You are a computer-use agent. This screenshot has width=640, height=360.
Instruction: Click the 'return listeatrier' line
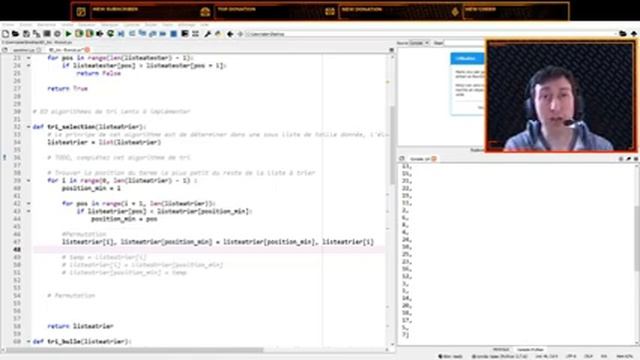(x=80, y=326)
